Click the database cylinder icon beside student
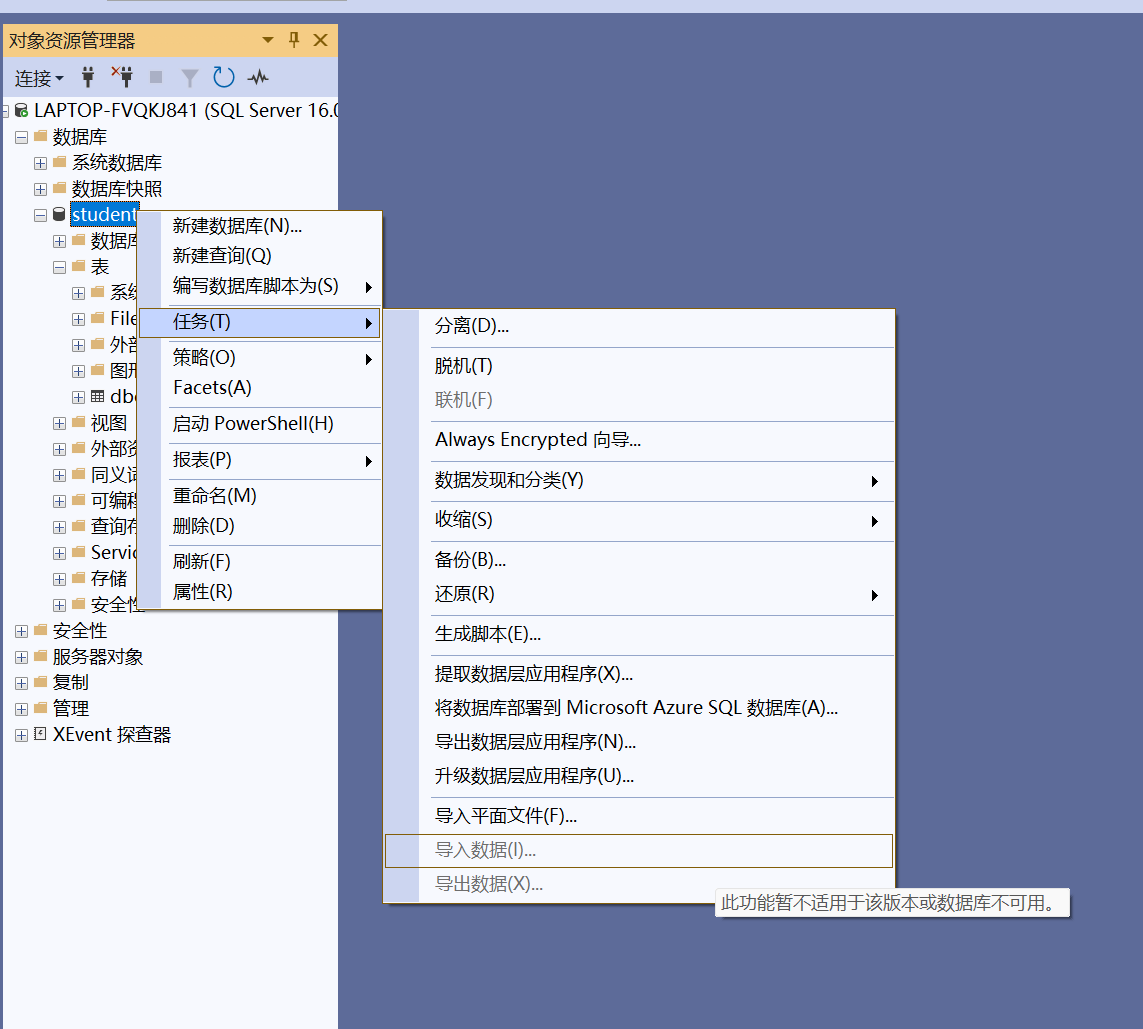 click(58, 214)
